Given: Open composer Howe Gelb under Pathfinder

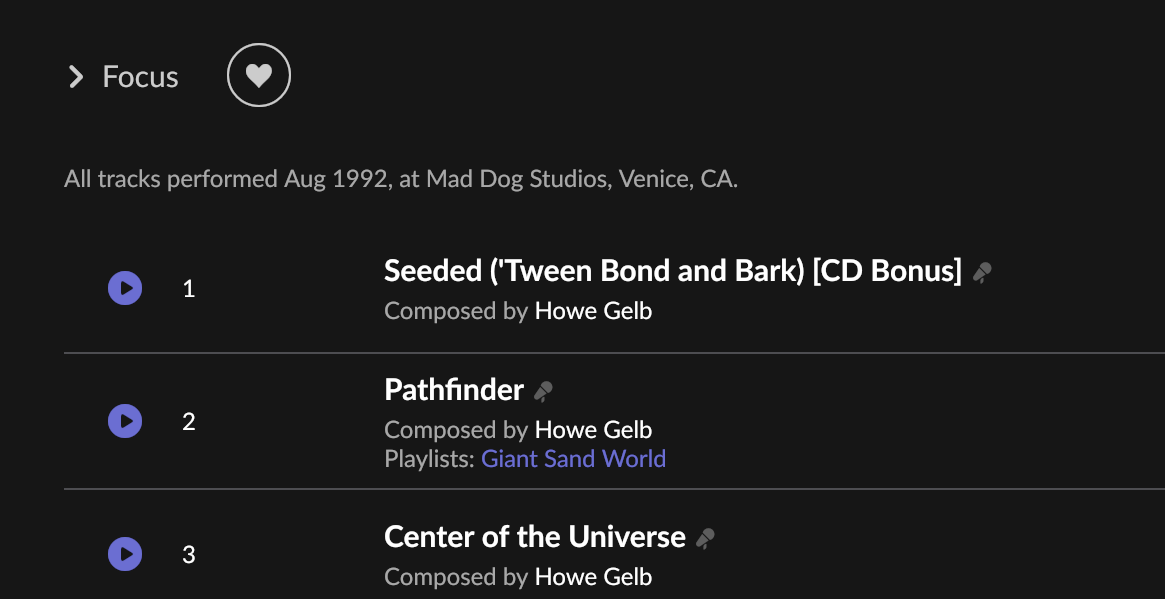Looking at the screenshot, I should 594,430.
